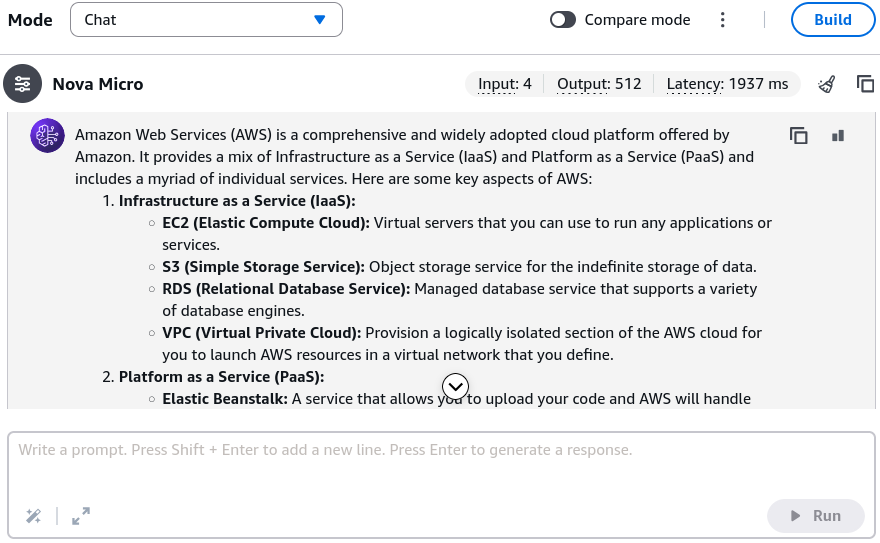This screenshot has height=543, width=880.
Task: Jump to the latest message with the down chevron
Action: 455,386
